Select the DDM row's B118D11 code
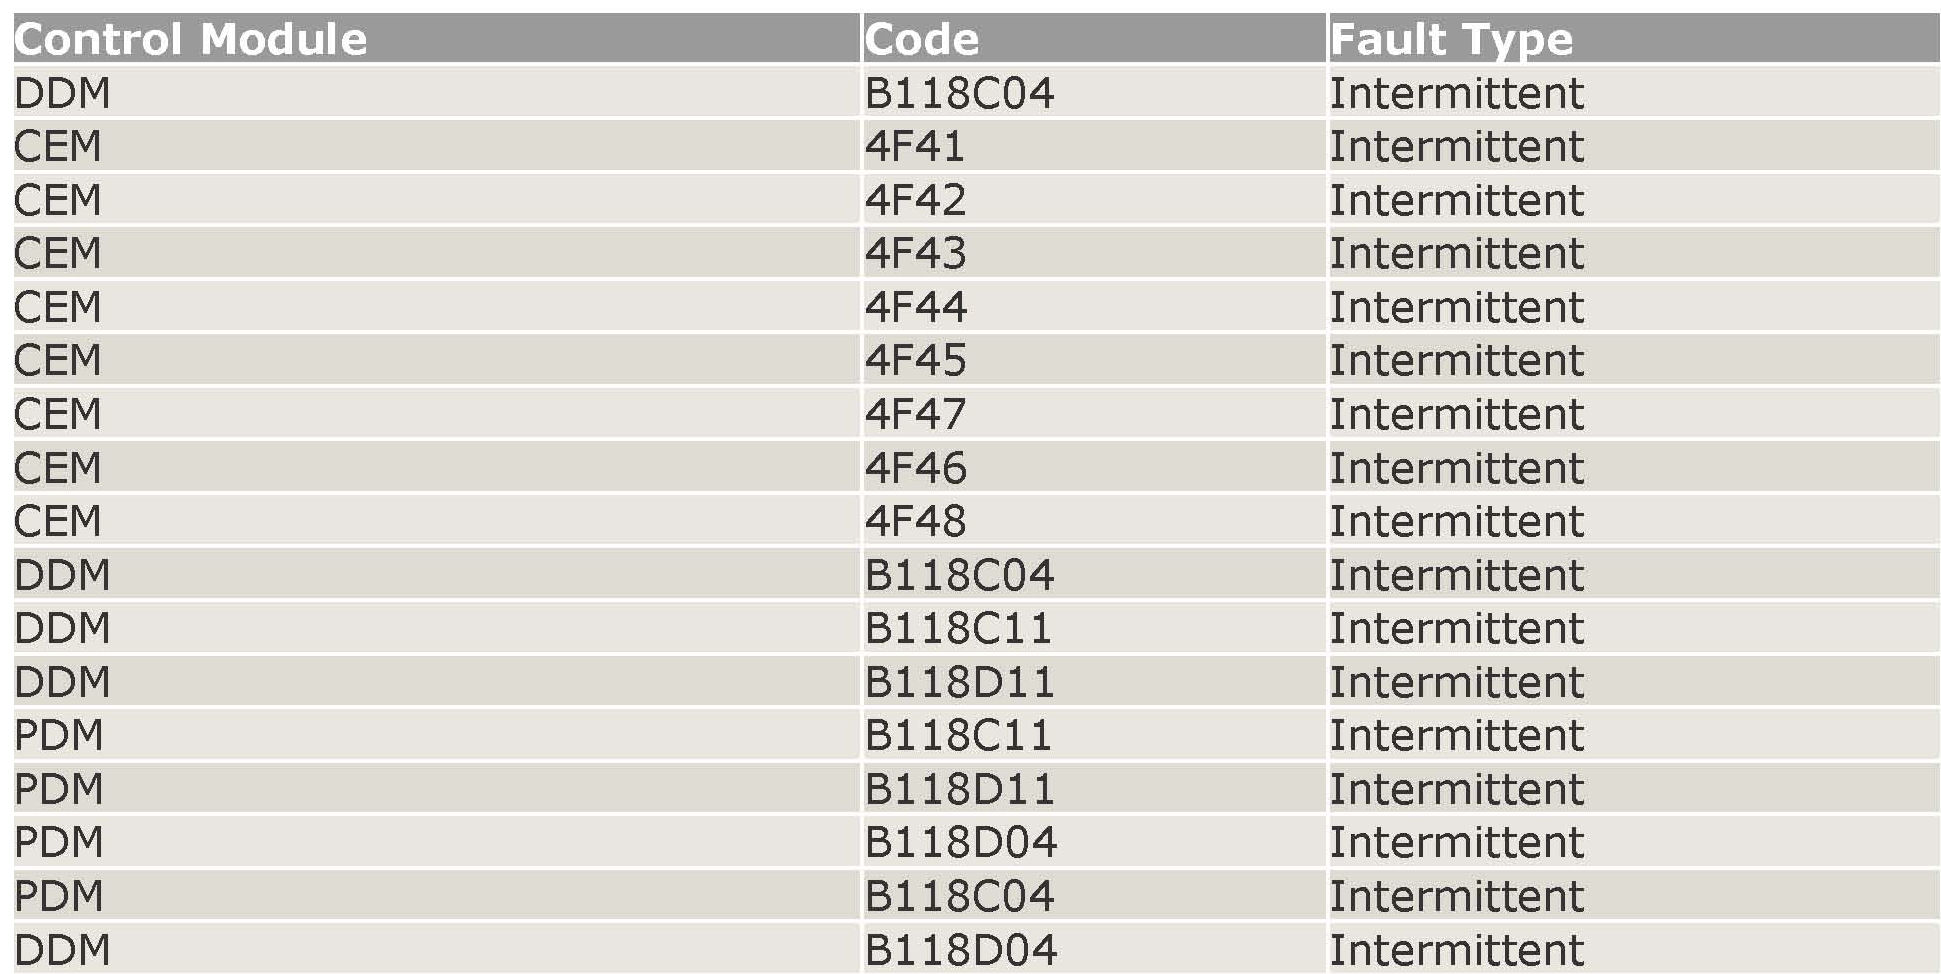This screenshot has height=974, width=1941. click(x=959, y=682)
